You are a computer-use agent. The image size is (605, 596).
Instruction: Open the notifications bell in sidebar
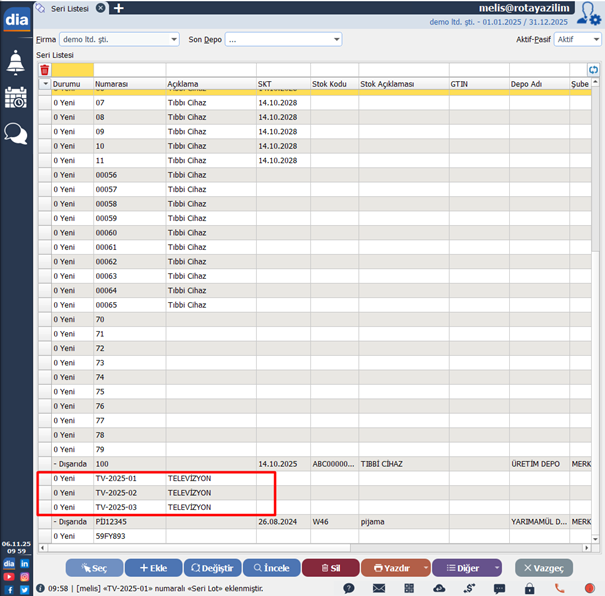click(16, 62)
